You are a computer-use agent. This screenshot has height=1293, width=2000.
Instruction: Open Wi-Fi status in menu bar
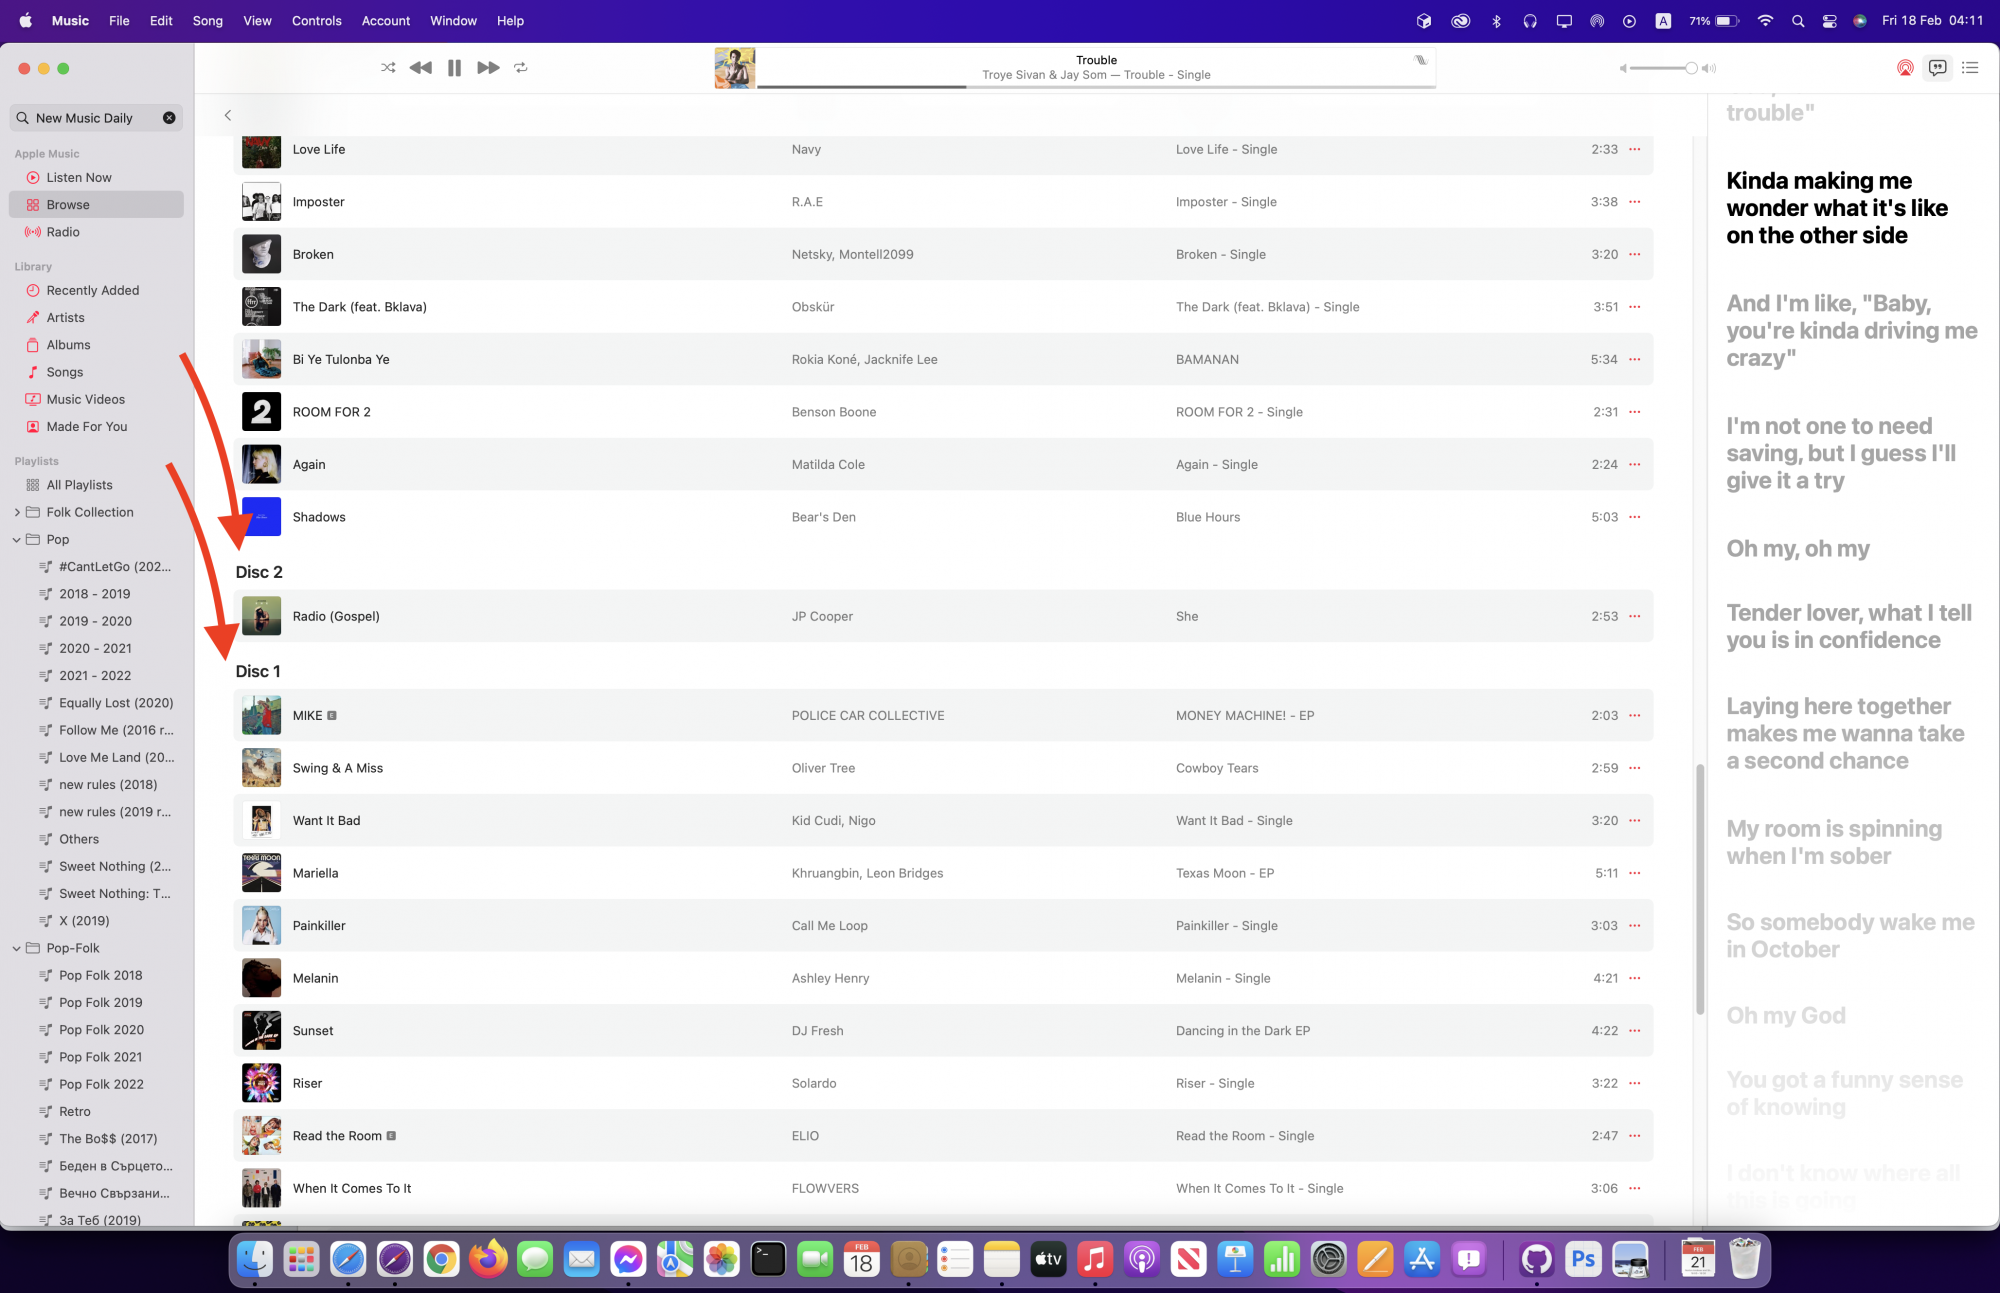coord(1765,20)
